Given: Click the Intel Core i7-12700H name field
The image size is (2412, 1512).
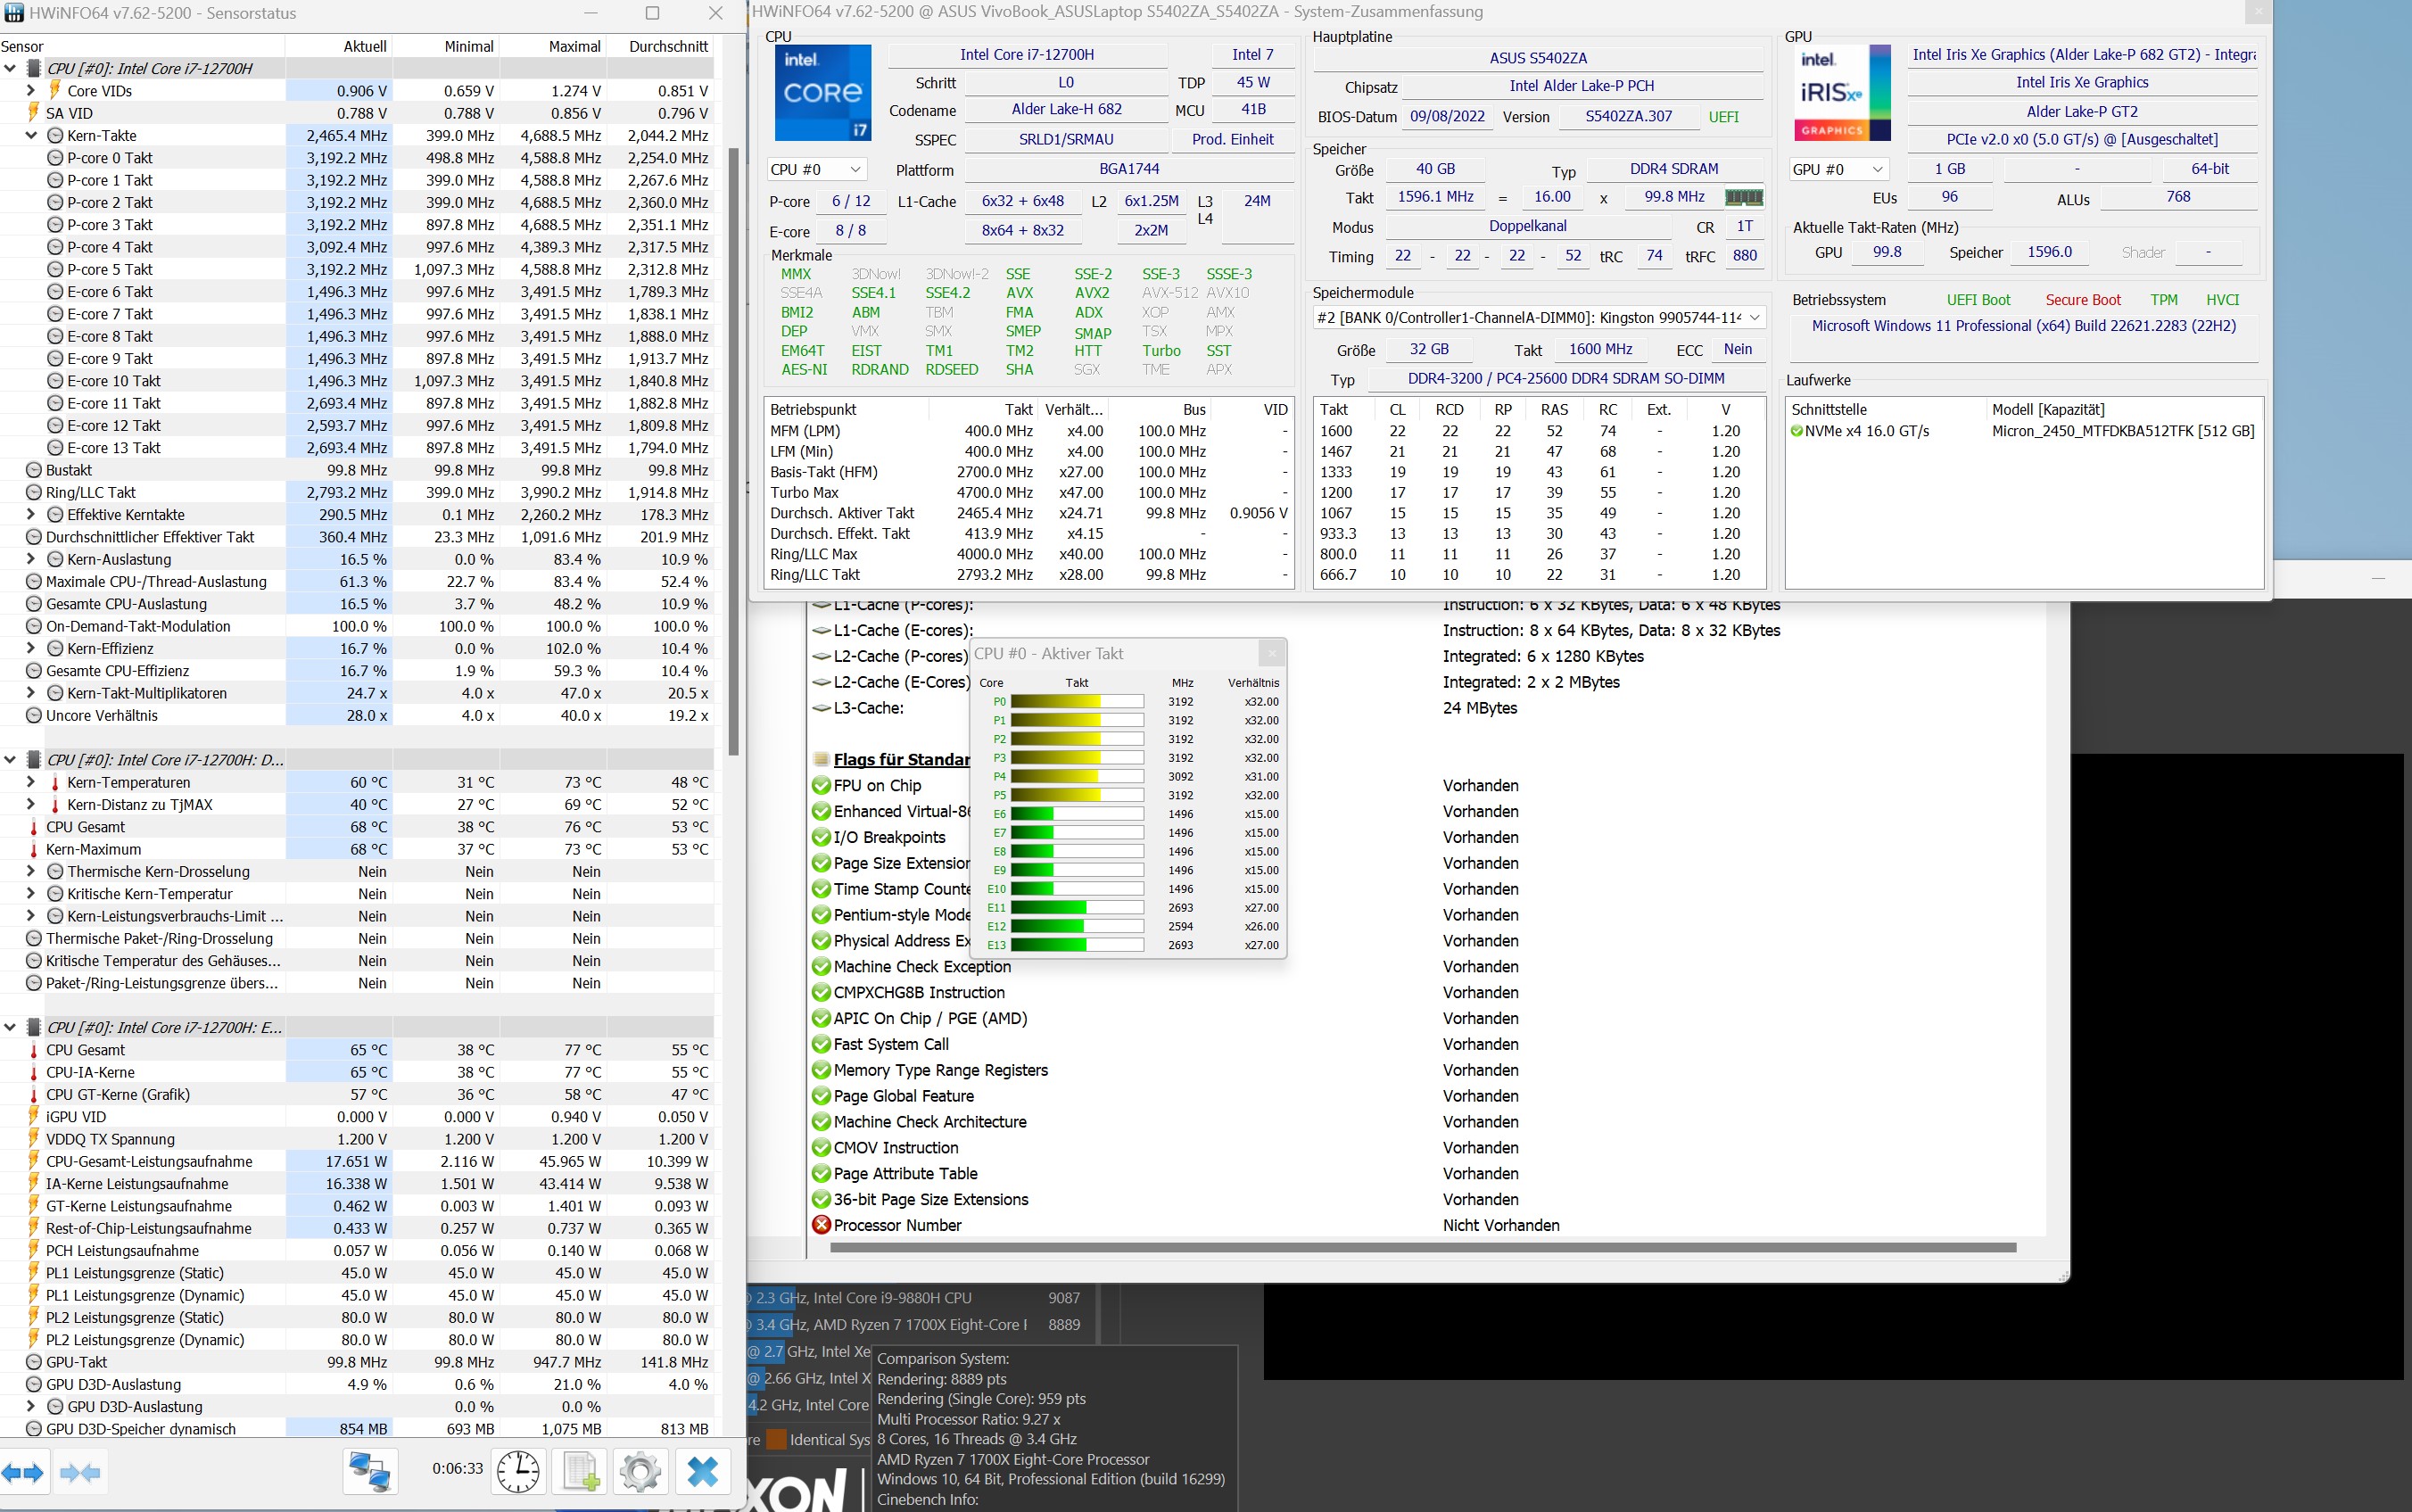Looking at the screenshot, I should pyautogui.click(x=1027, y=55).
